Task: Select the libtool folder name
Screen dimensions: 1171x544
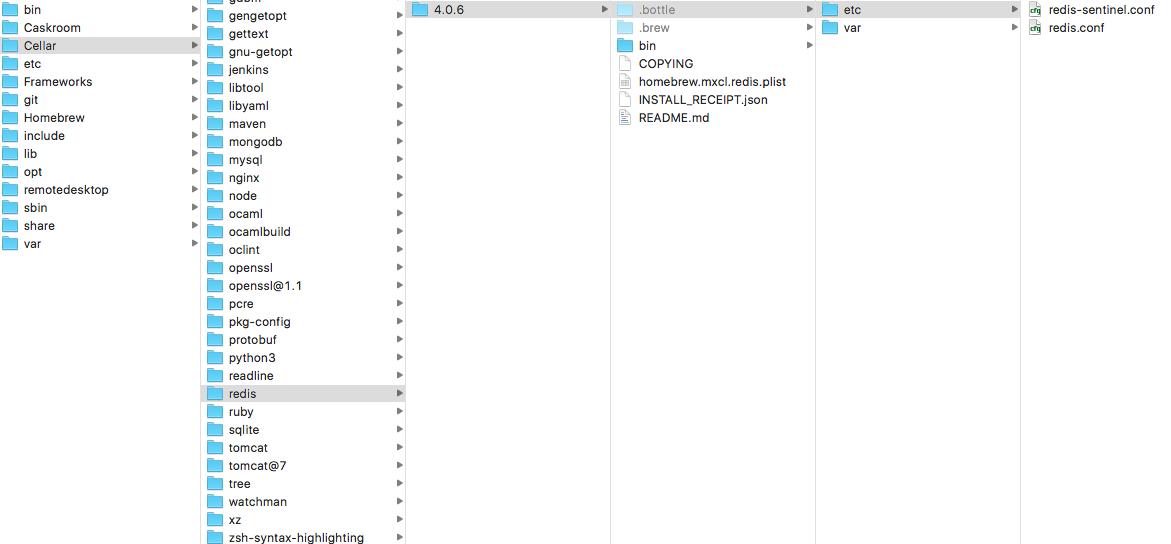Action: pyautogui.click(x=246, y=87)
